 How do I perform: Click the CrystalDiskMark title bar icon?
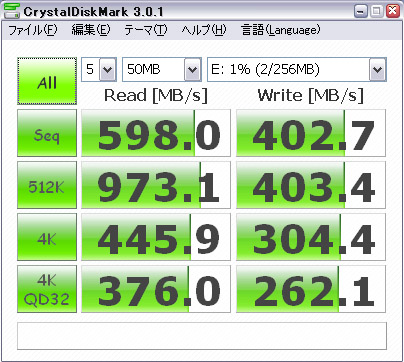point(11,11)
